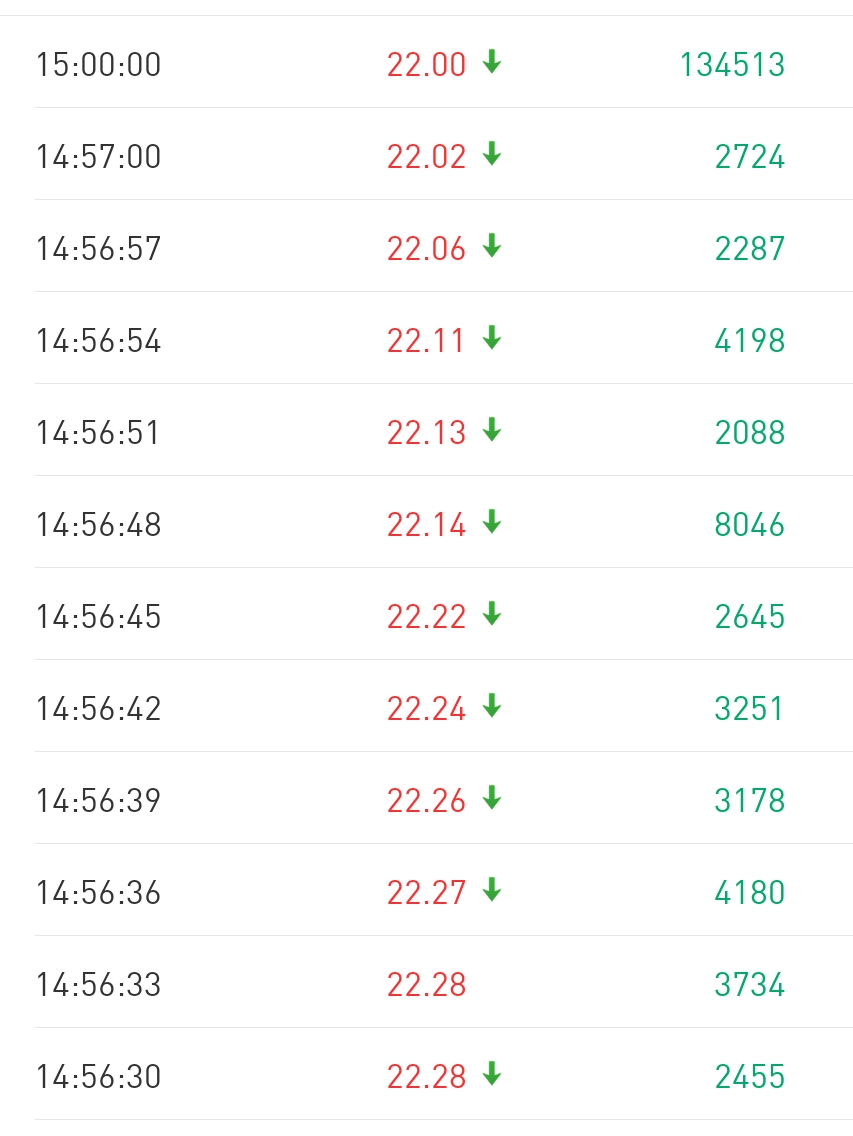The width and height of the screenshot is (853, 1136).
Task: Click the down arrow next to 22.22
Action: 491,615
